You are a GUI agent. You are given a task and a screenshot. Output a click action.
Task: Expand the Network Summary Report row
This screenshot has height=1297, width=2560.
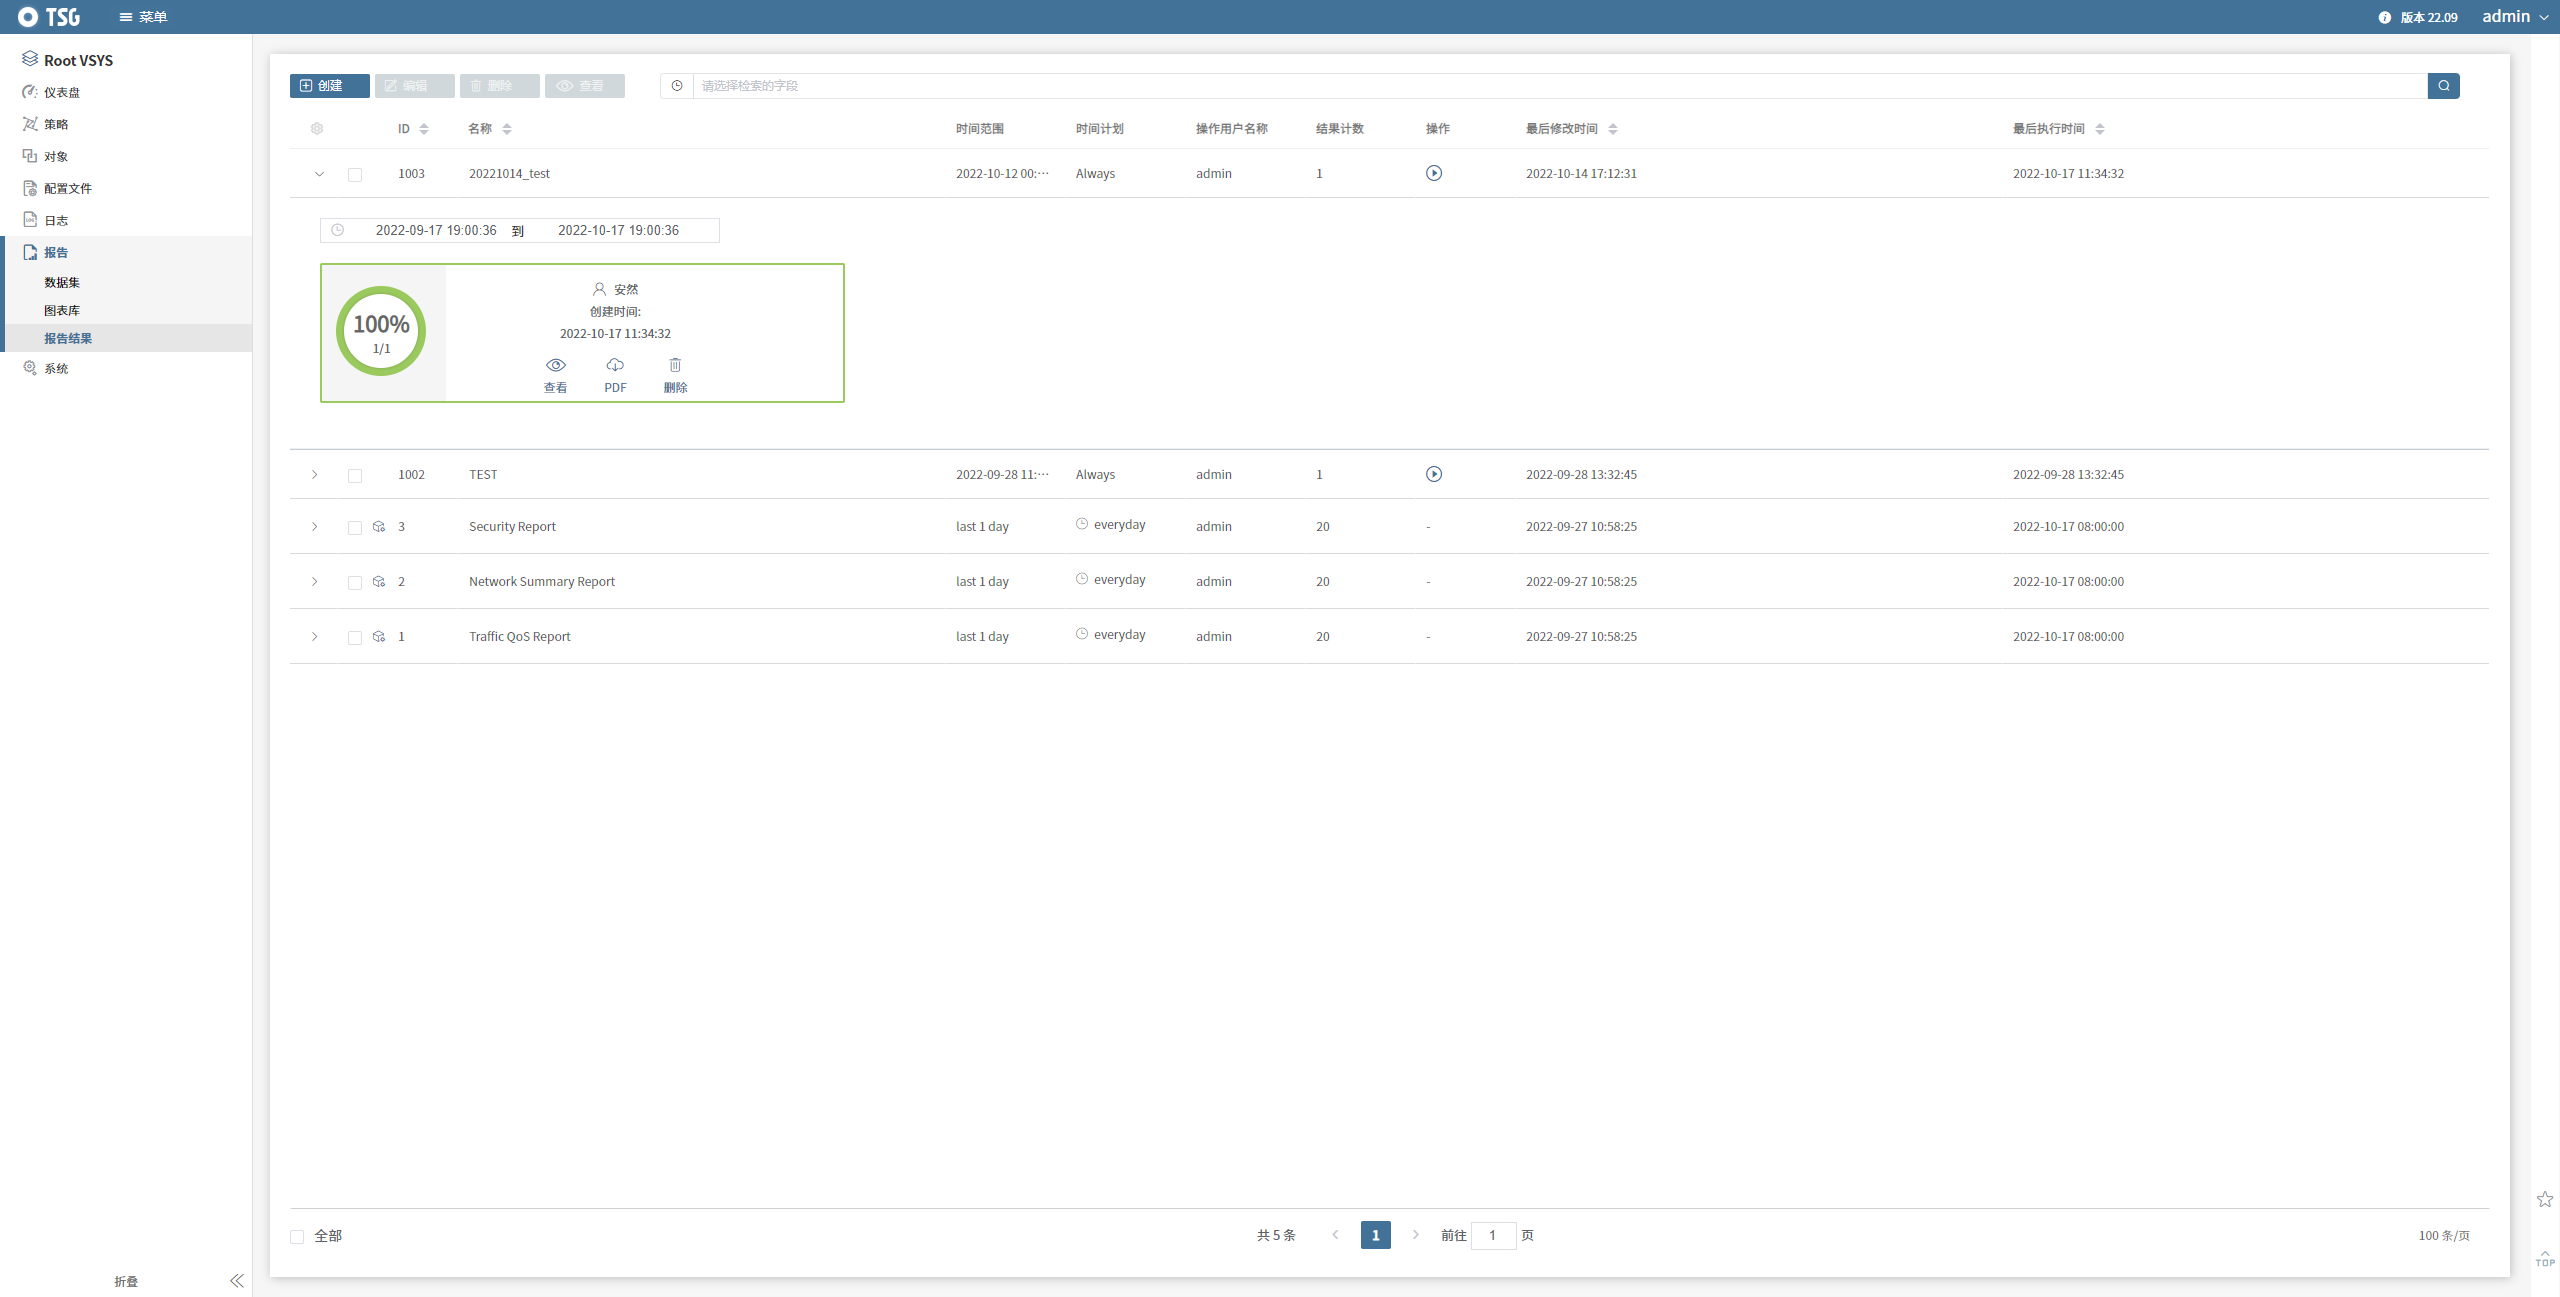(x=314, y=582)
